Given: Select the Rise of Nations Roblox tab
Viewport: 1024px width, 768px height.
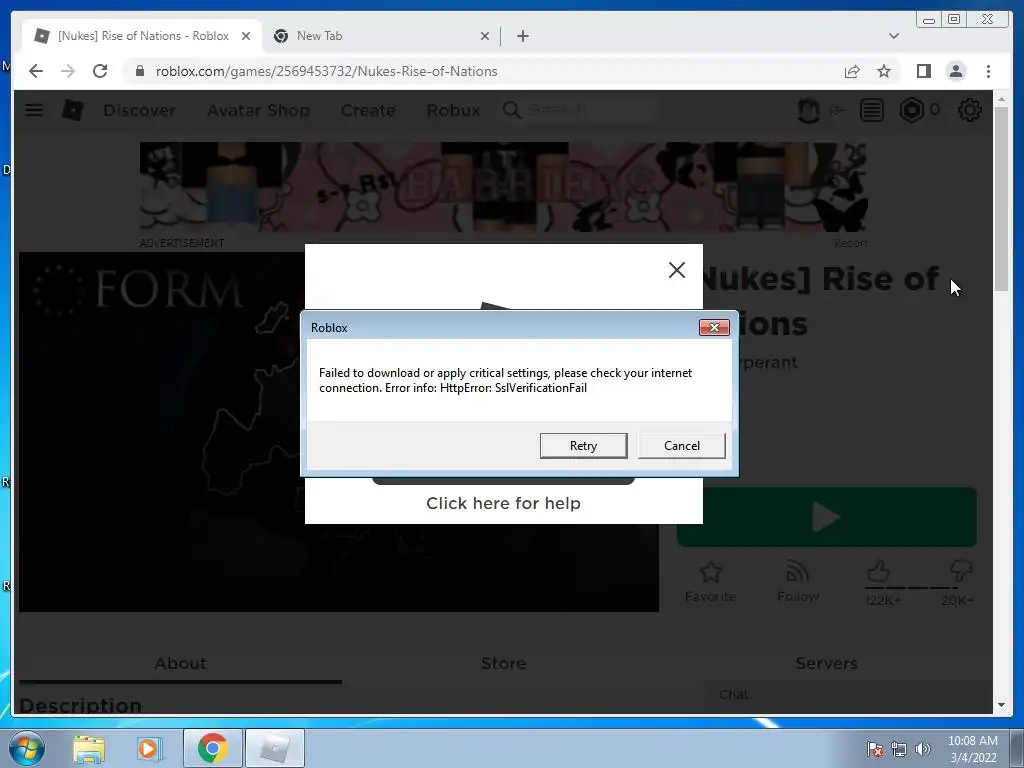Looking at the screenshot, I should (x=141, y=36).
